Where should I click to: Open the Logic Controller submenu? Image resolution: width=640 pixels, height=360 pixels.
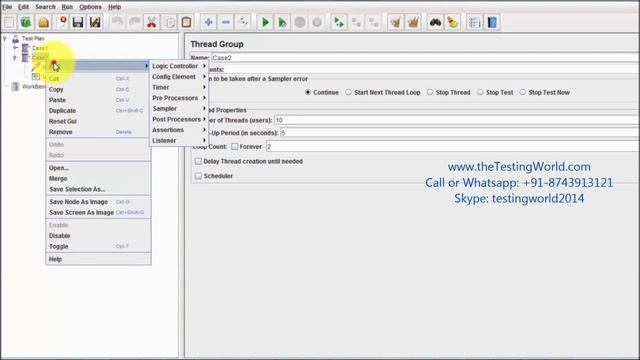tap(179, 66)
